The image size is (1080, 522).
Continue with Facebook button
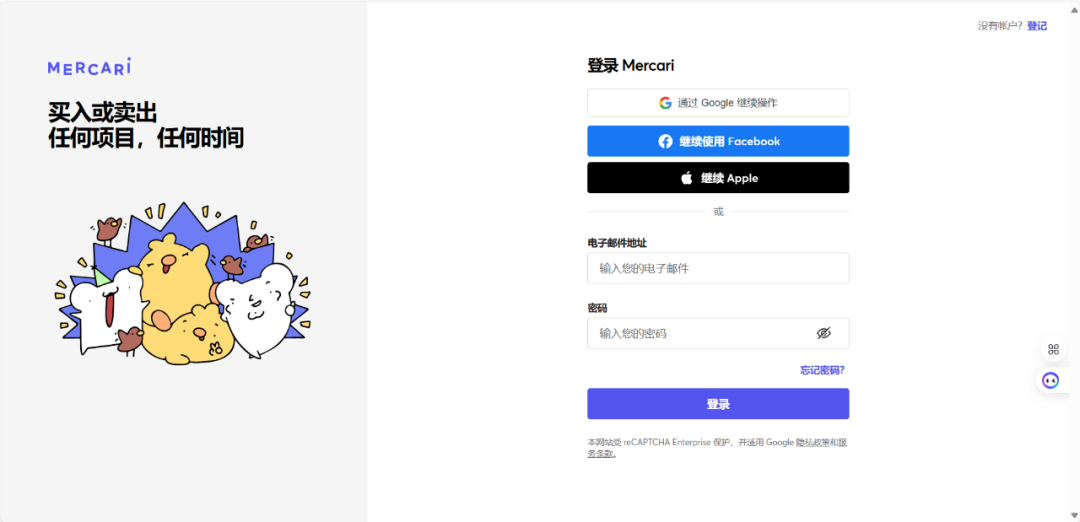[718, 141]
